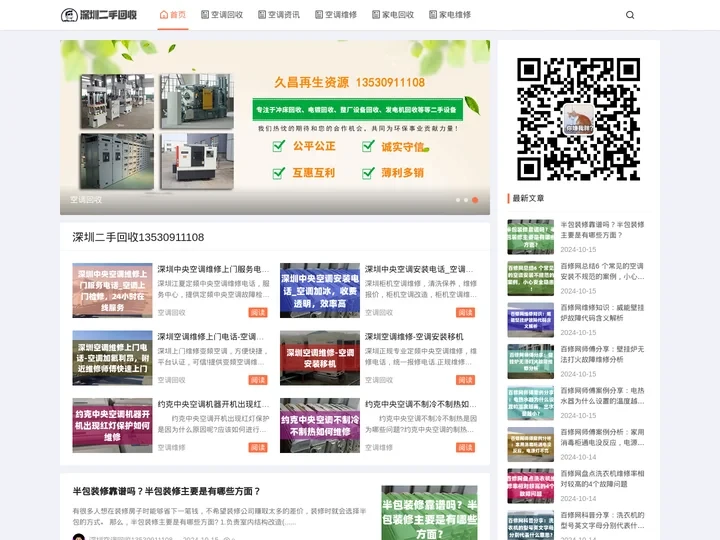
Task: Open the 空调资讯 menu item
Action: 279,15
